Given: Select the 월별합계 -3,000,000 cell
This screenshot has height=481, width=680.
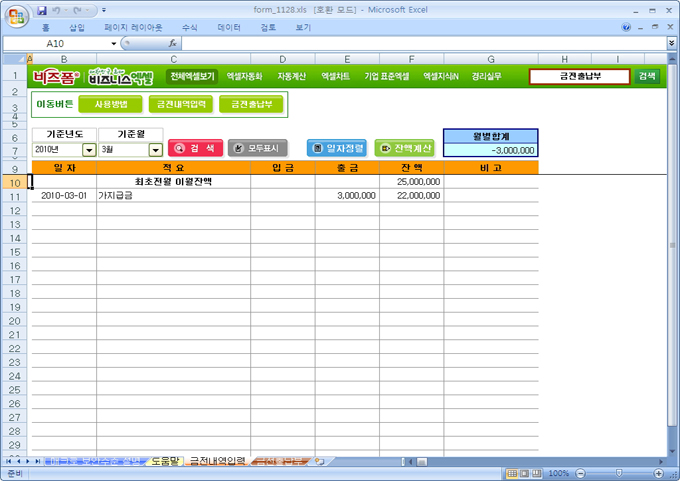Looking at the screenshot, I should click(x=491, y=151).
